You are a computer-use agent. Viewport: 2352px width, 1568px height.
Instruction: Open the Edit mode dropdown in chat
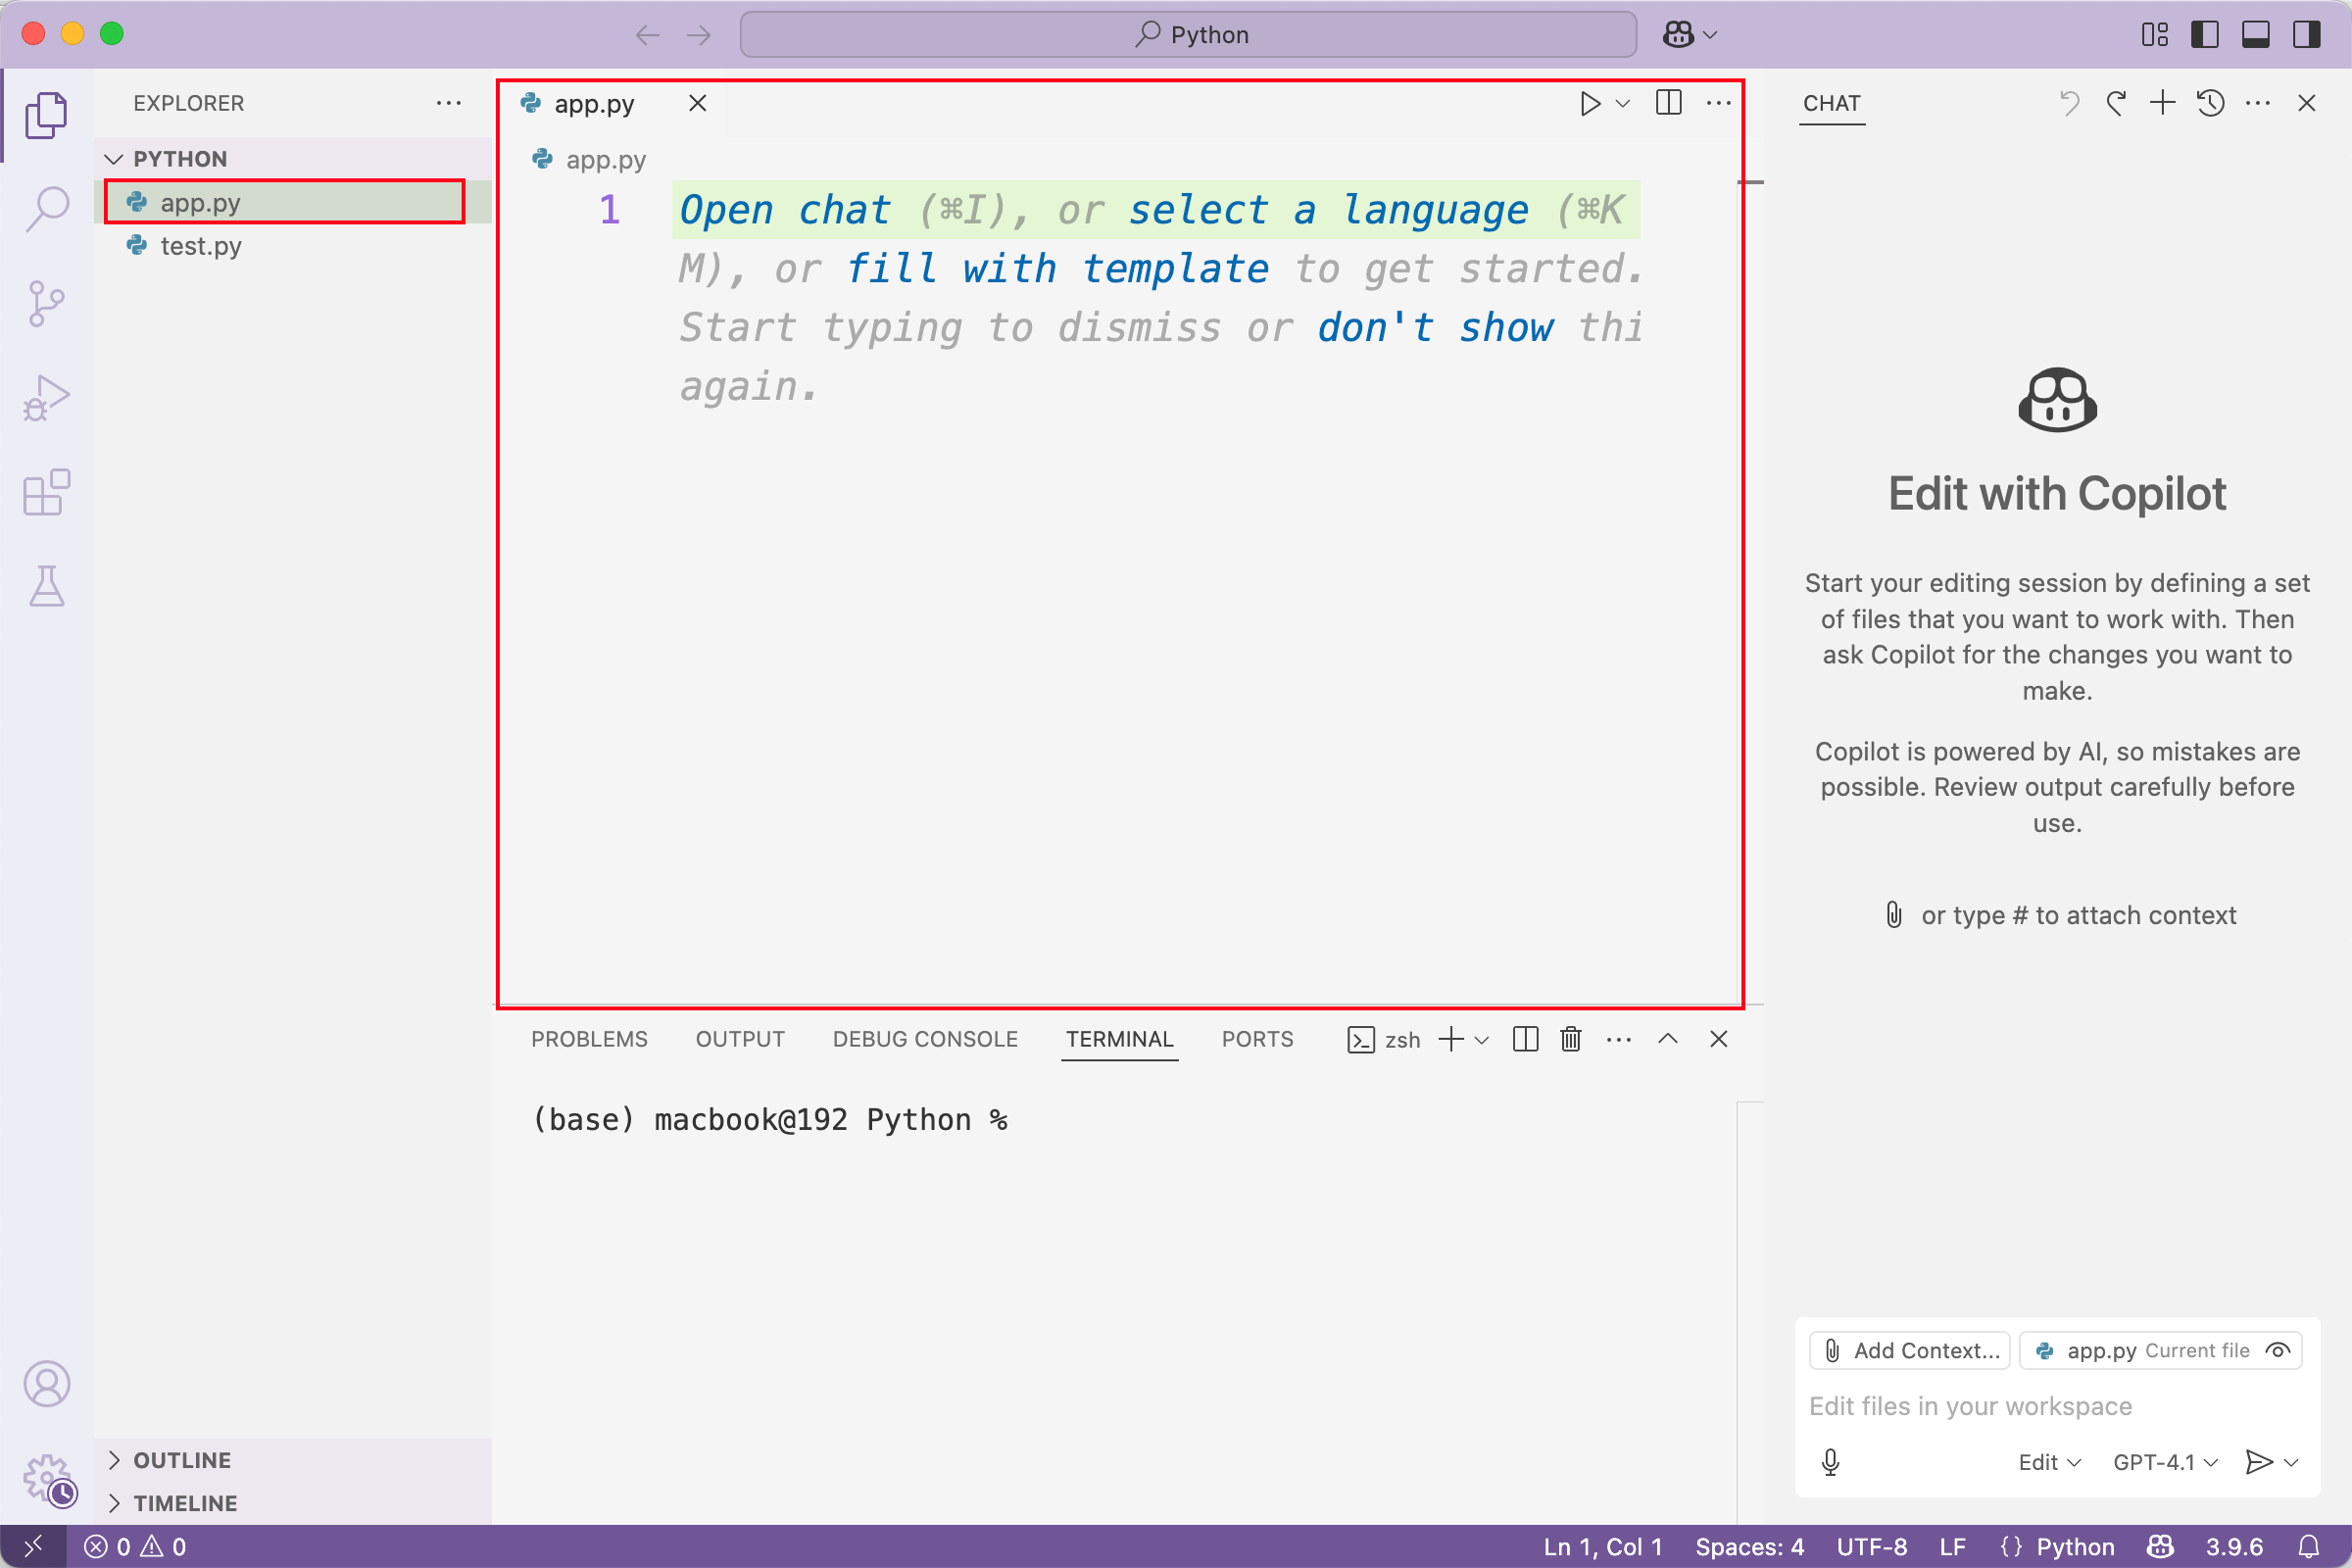[x=2048, y=1462]
